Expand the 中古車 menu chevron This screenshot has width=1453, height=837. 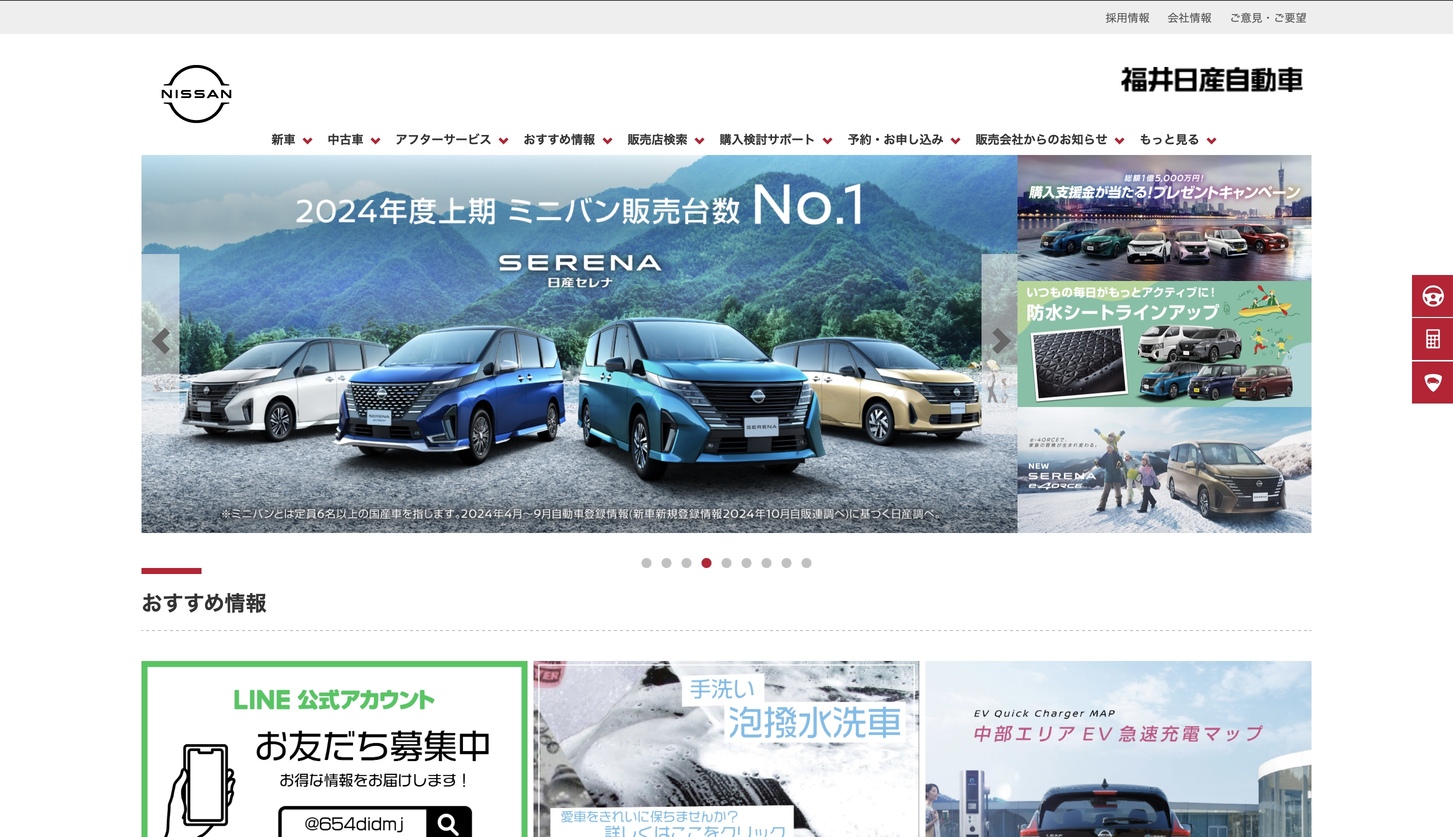(375, 141)
